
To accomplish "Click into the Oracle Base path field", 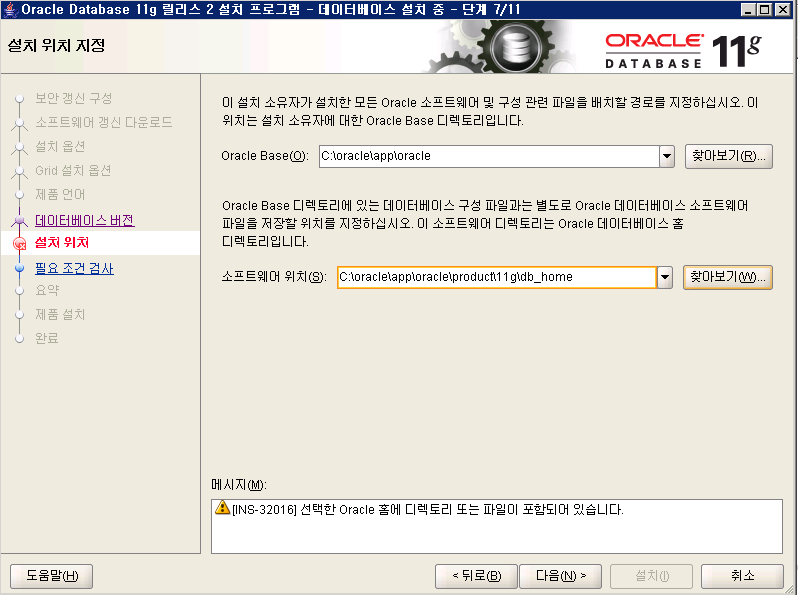I will [489, 156].
